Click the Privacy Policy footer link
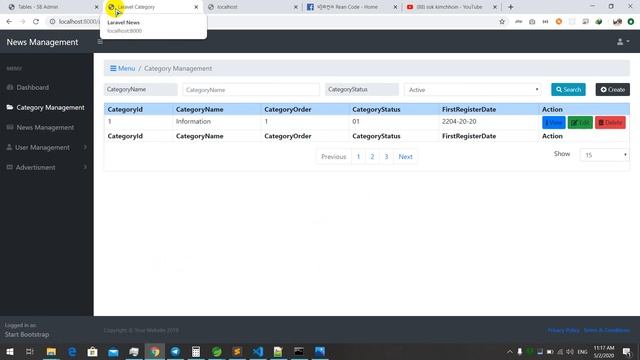640x360 pixels. click(x=563, y=330)
